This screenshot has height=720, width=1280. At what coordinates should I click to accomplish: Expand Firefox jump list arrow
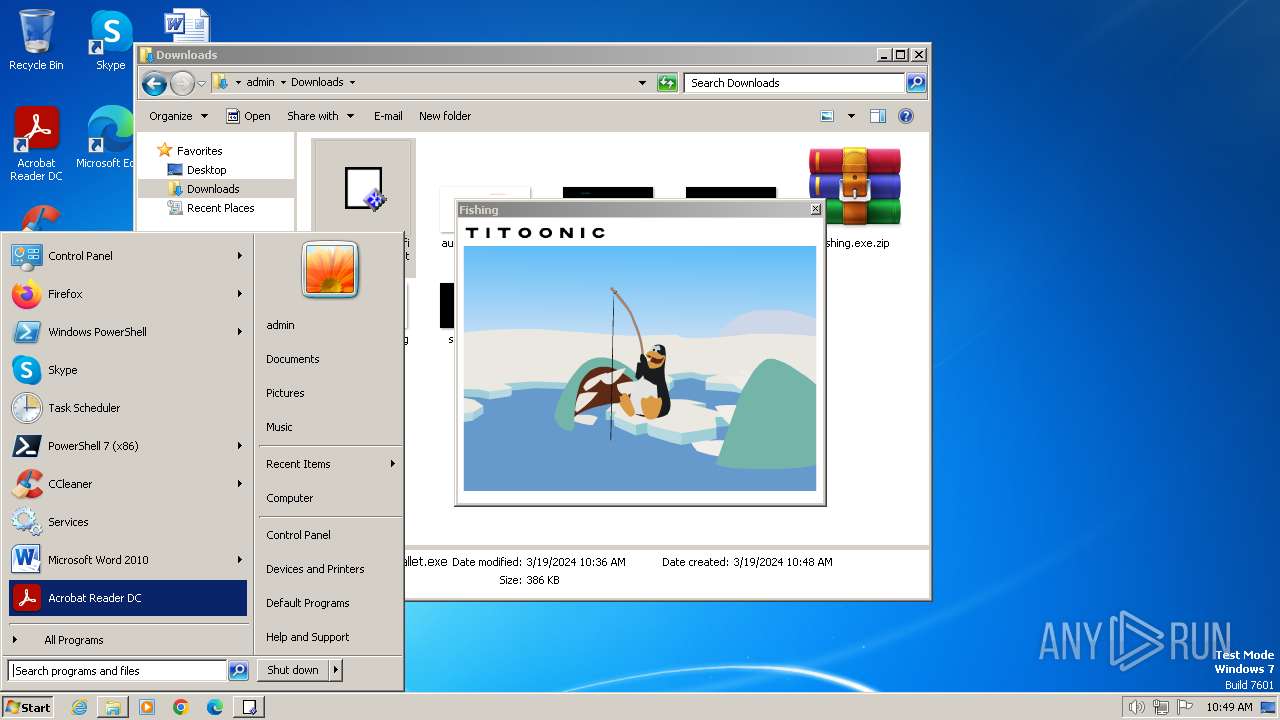click(x=240, y=294)
